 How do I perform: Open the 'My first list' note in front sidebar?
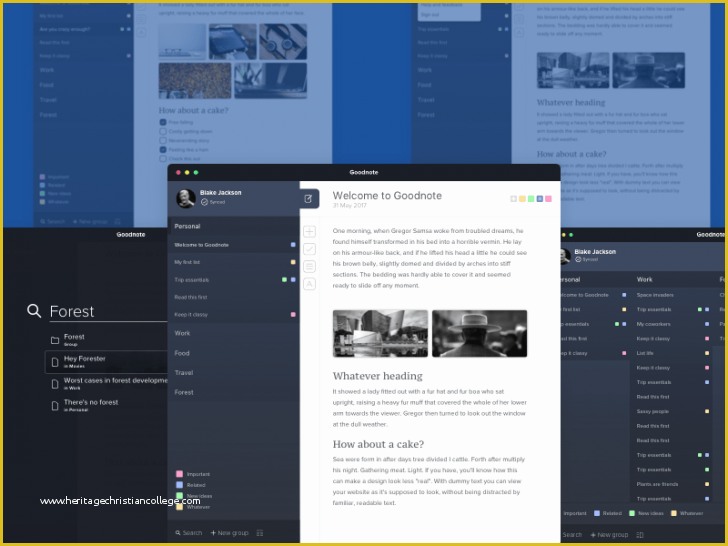(234, 262)
